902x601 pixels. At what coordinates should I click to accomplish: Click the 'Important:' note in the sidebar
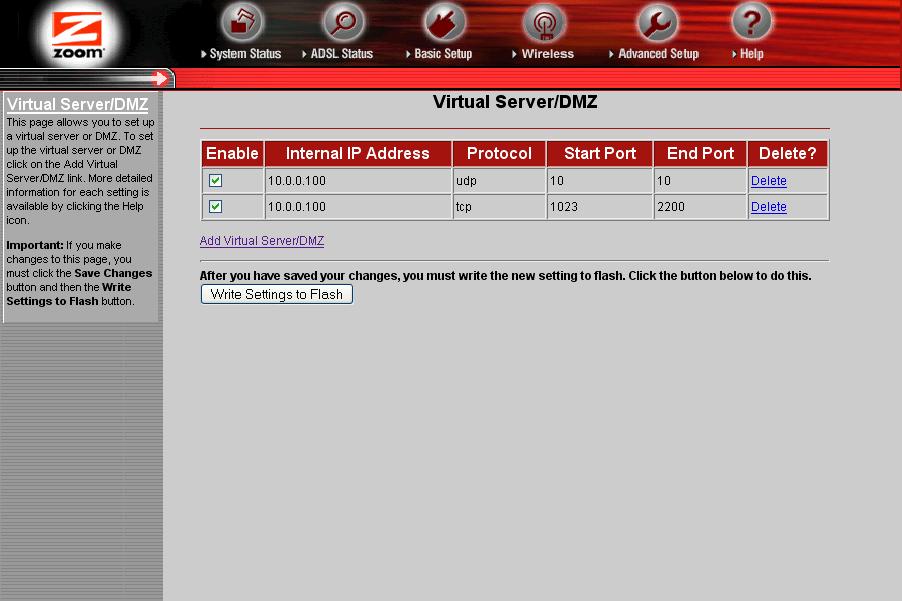point(35,245)
